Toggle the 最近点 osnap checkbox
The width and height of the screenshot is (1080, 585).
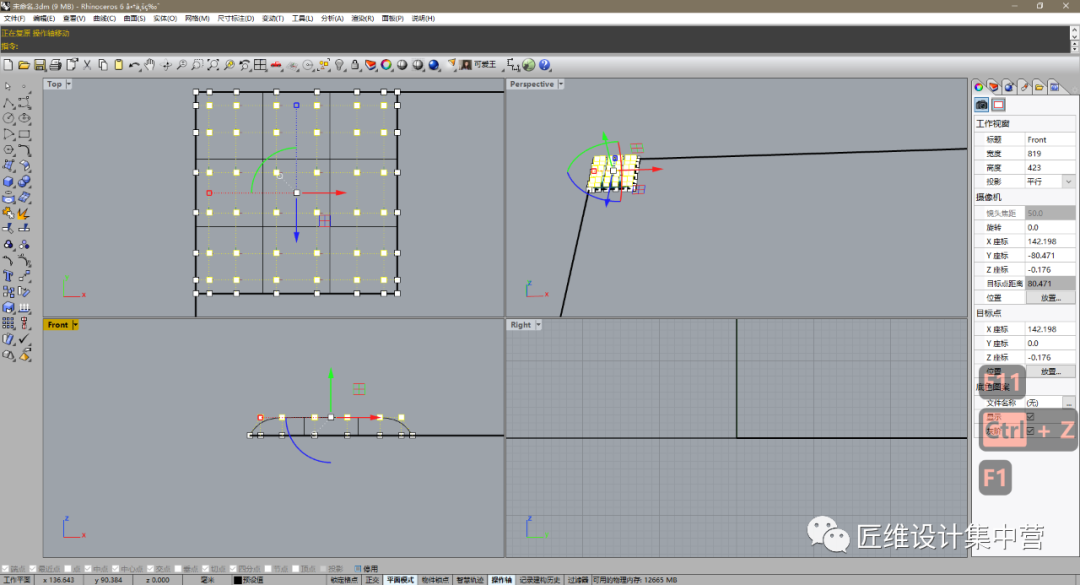pyautogui.click(x=32, y=568)
